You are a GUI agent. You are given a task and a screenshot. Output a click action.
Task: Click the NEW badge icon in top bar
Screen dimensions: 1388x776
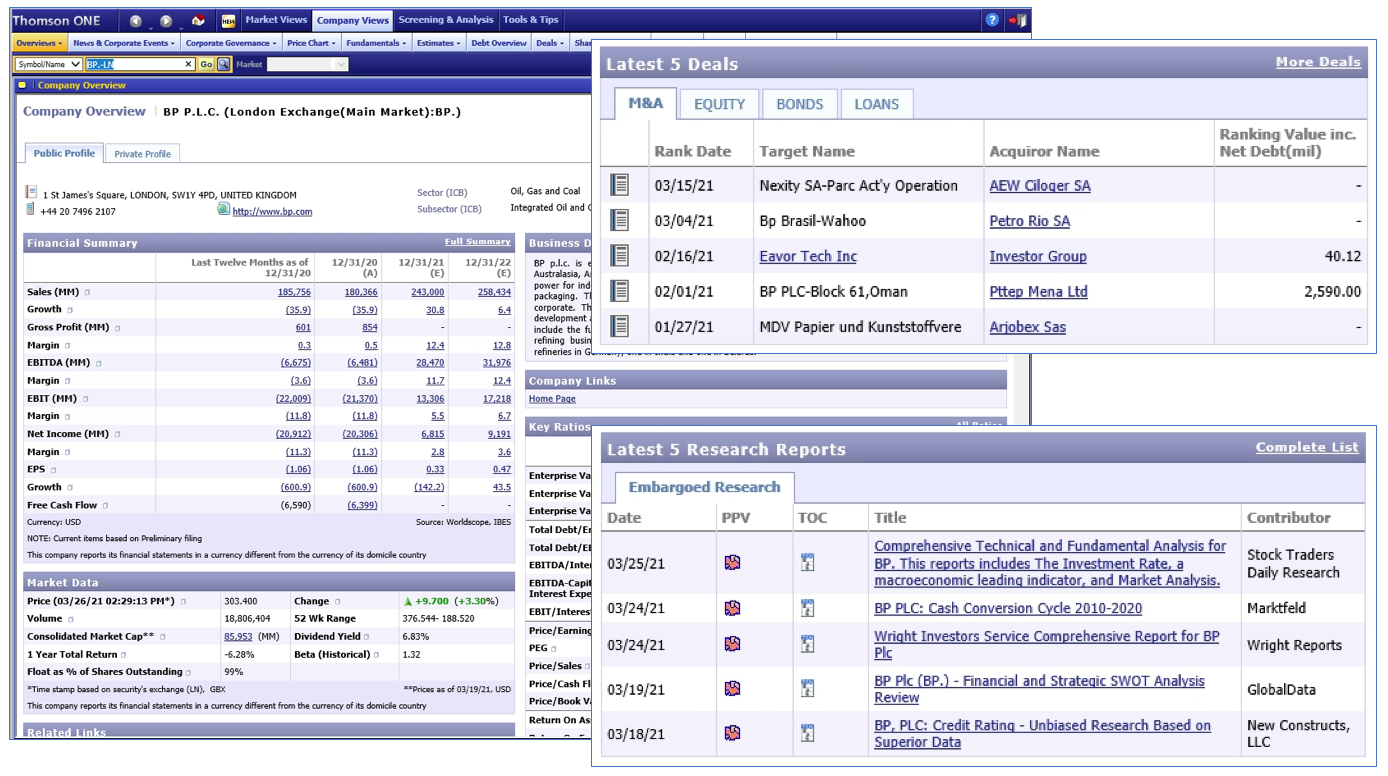(x=228, y=20)
